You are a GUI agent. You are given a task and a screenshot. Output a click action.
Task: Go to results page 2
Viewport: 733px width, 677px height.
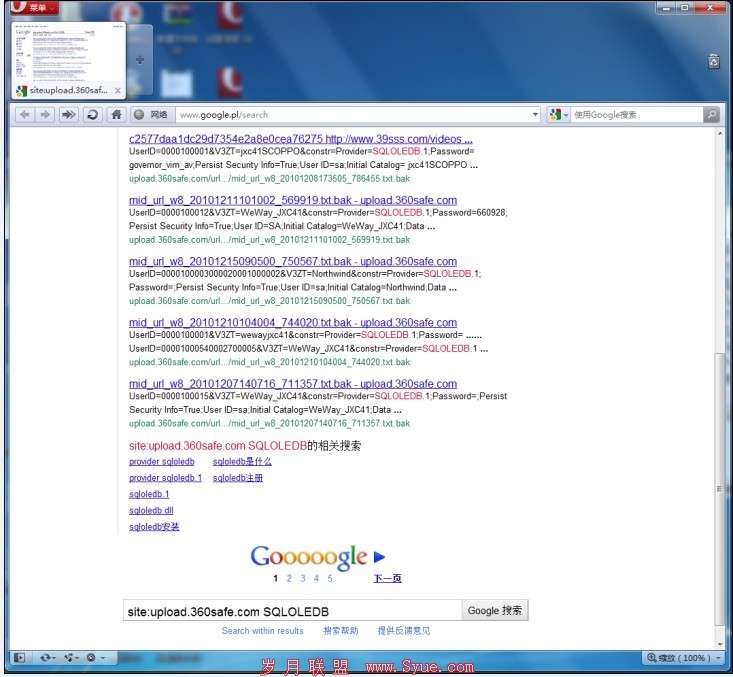(289, 578)
